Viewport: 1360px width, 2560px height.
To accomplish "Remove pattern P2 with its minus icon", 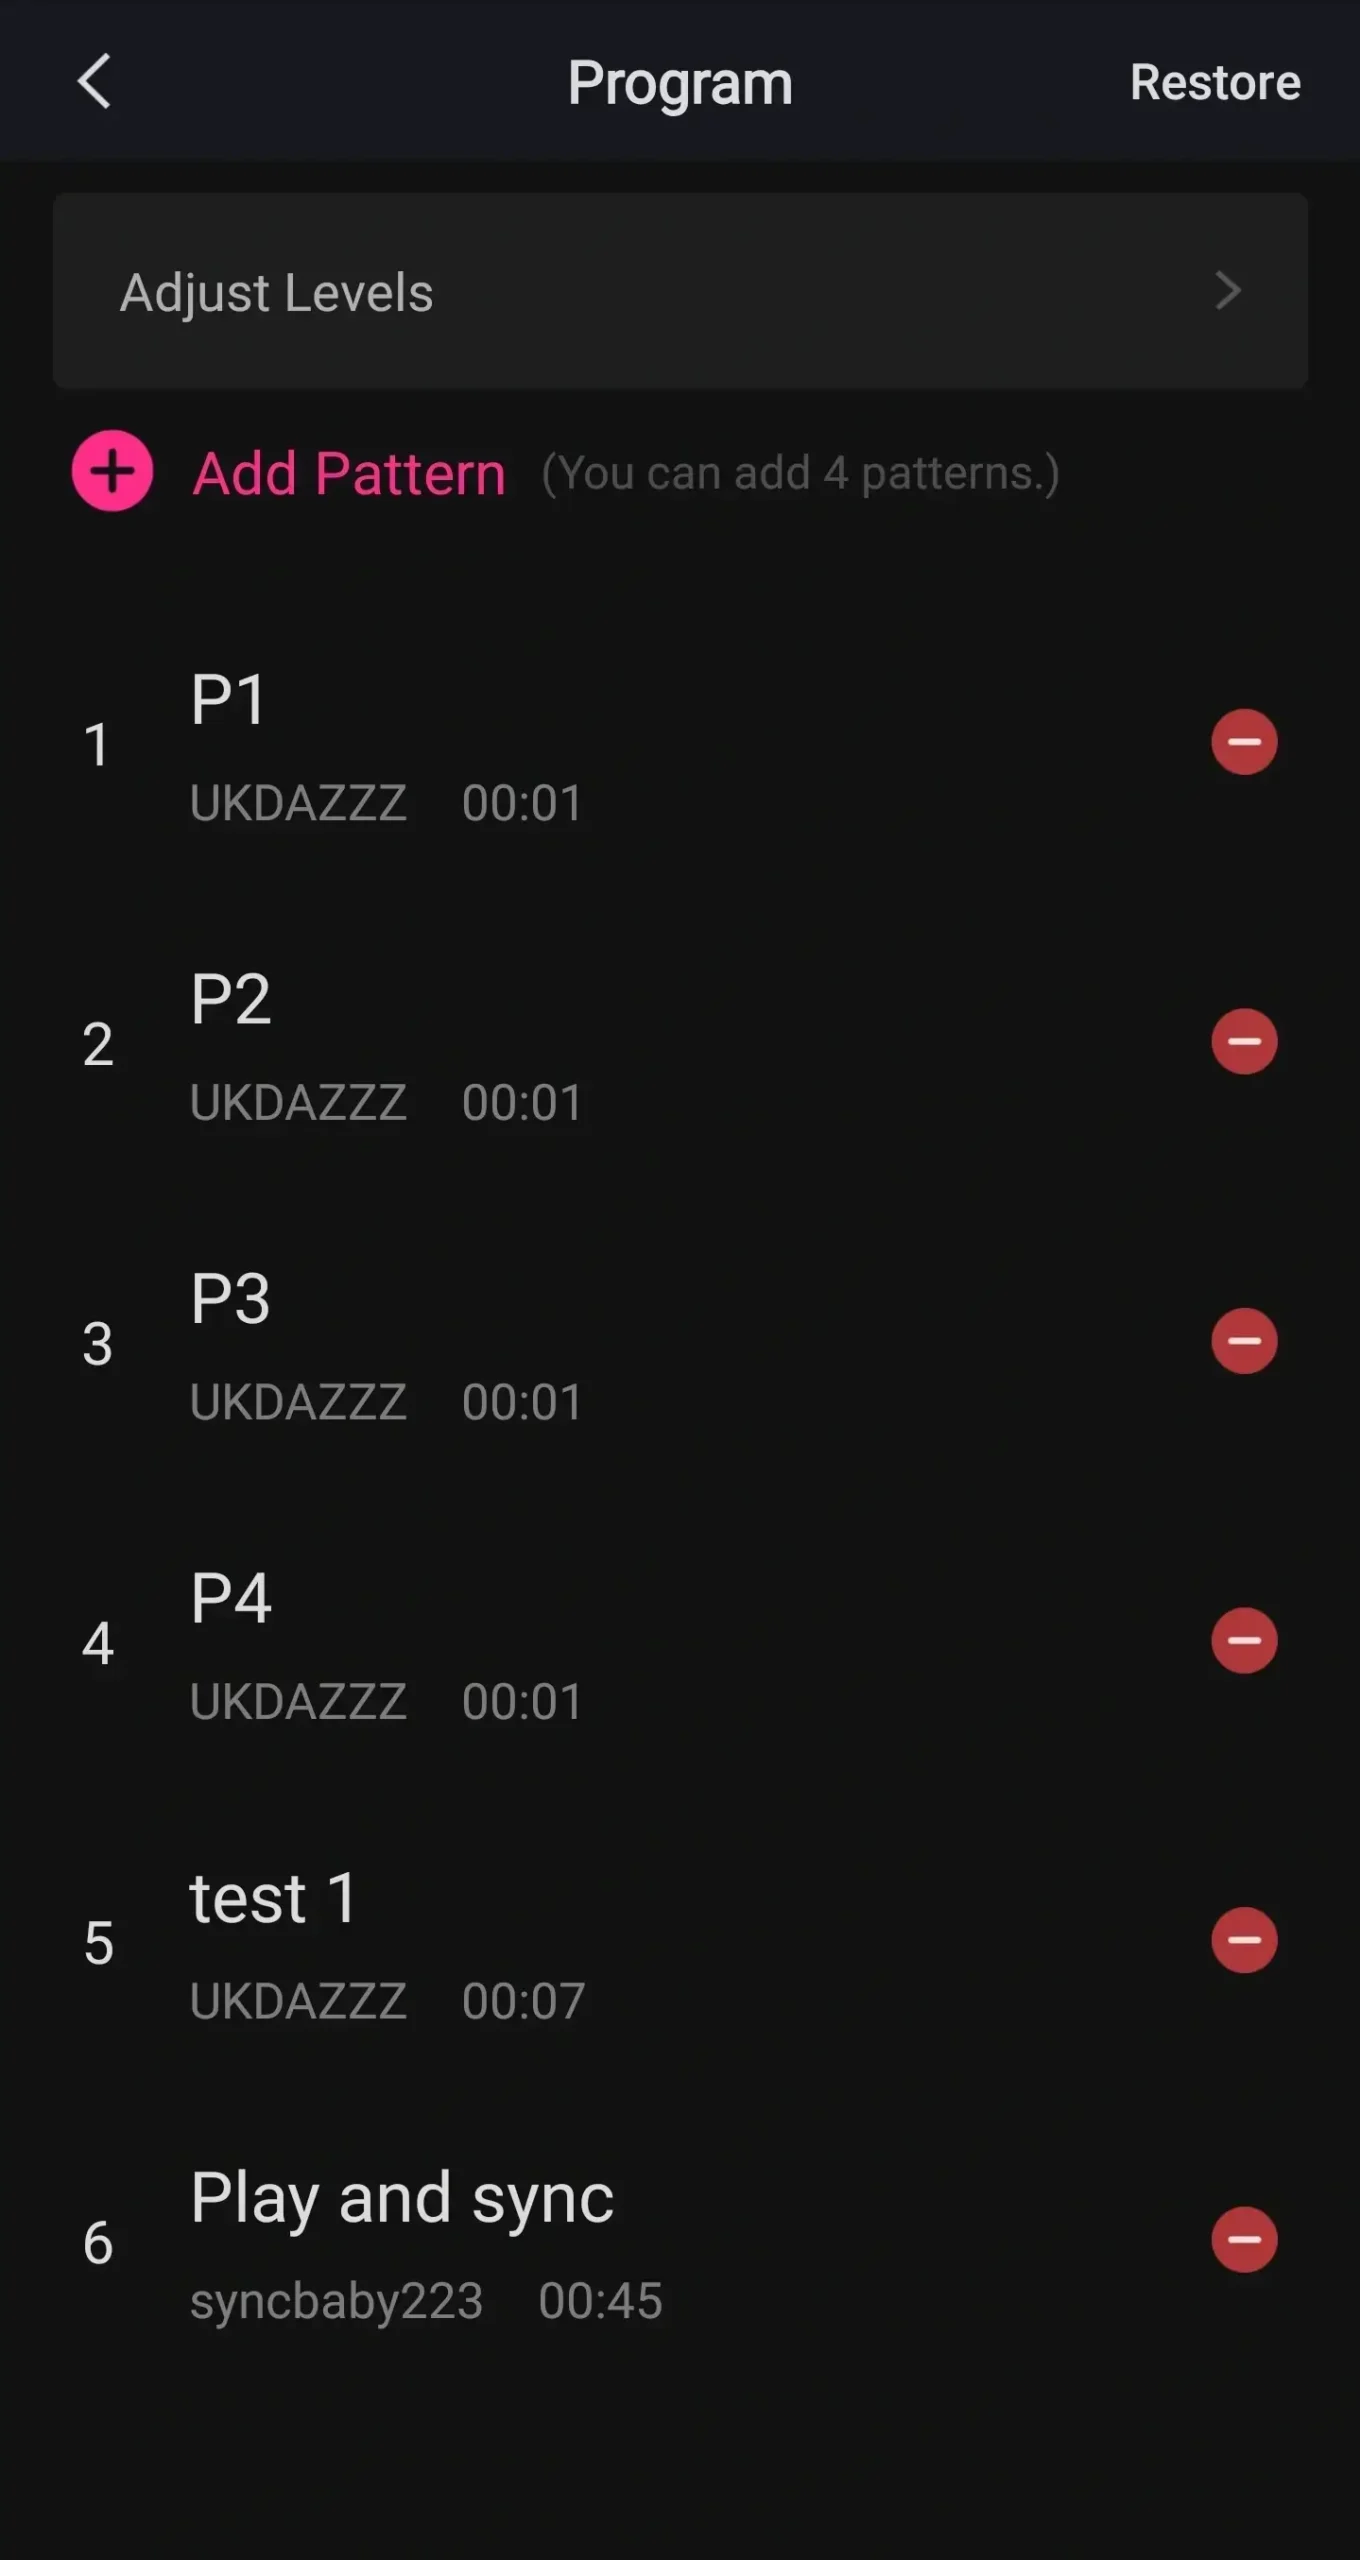I will pyautogui.click(x=1243, y=1041).
